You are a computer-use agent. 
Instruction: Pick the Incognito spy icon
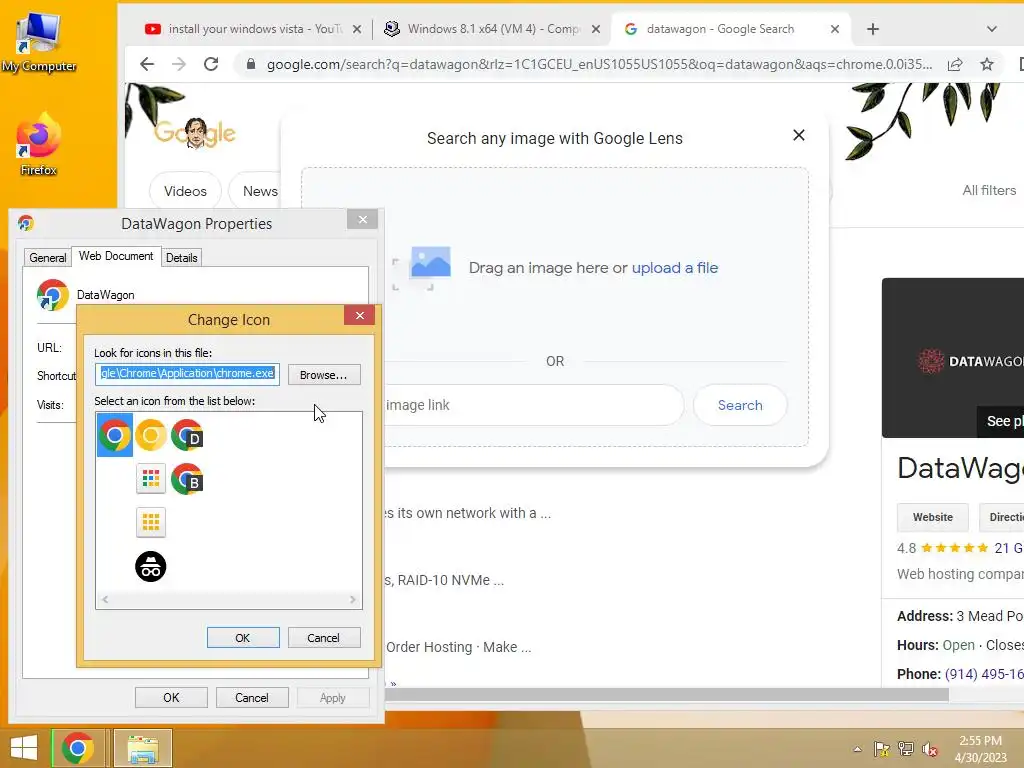151,566
